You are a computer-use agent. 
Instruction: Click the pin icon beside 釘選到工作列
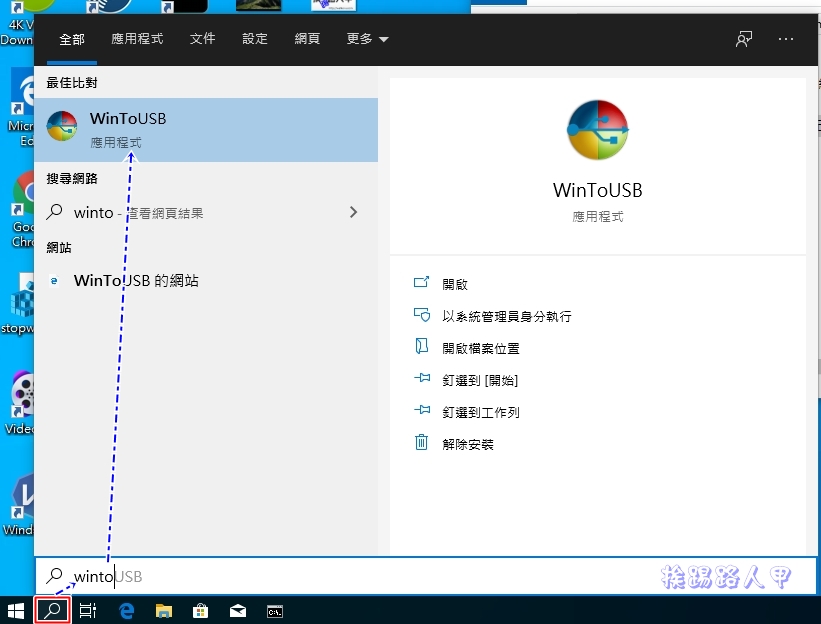tap(422, 409)
